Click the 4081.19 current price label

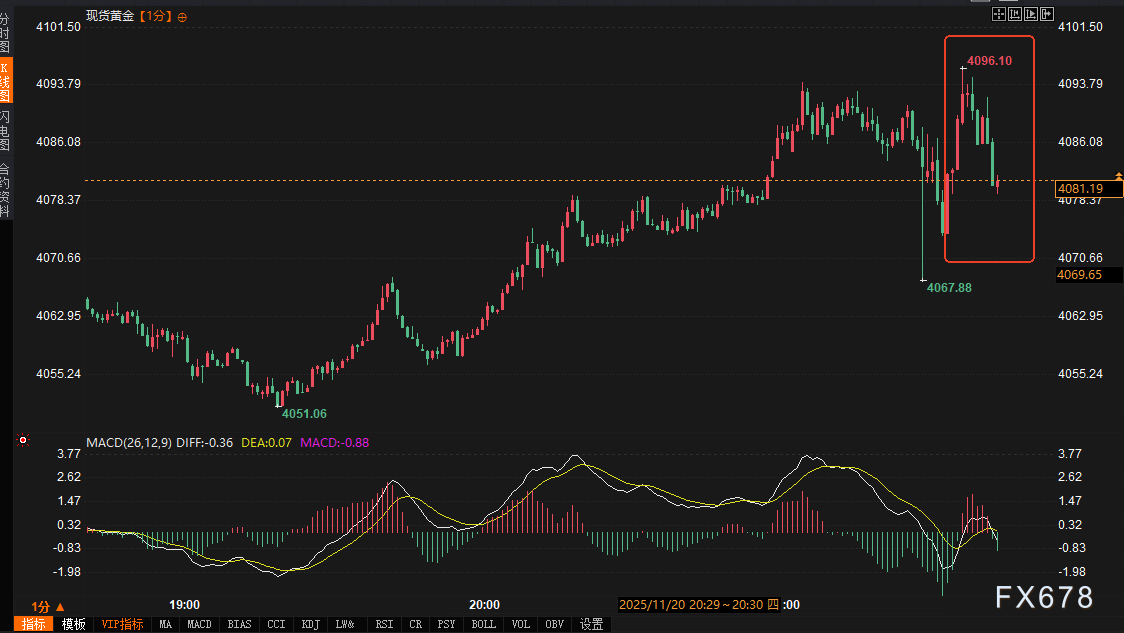coord(1081,188)
